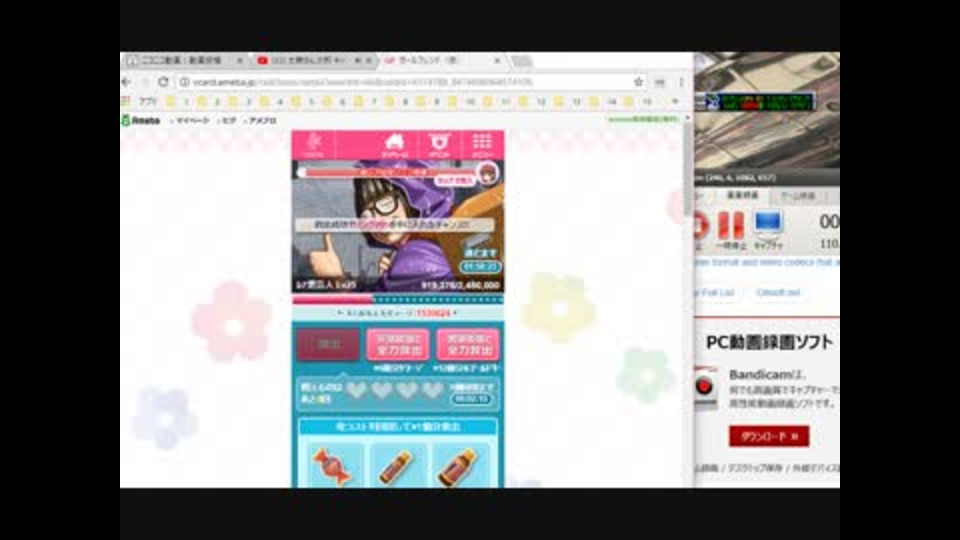
Task: Click the Bandicam red record logo icon
Action: 705,388
